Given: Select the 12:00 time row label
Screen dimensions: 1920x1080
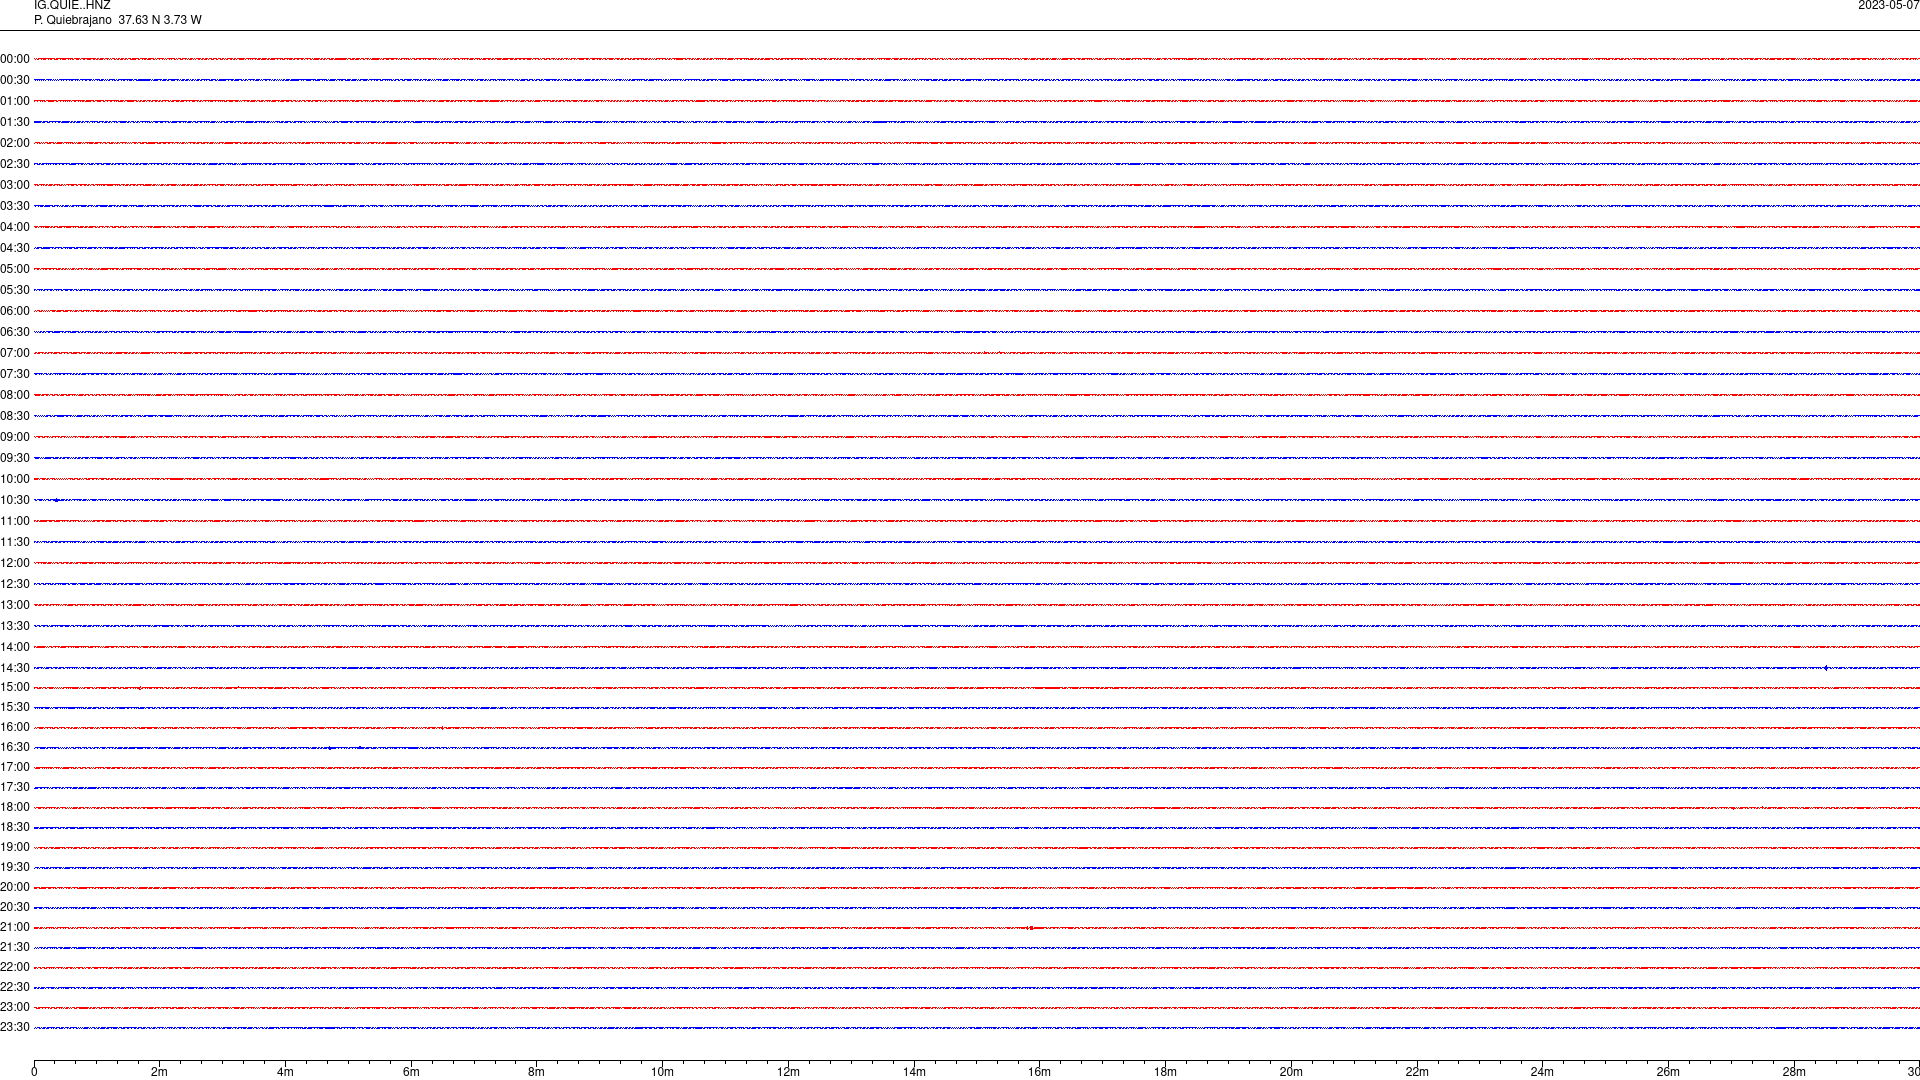Looking at the screenshot, I should [x=15, y=563].
